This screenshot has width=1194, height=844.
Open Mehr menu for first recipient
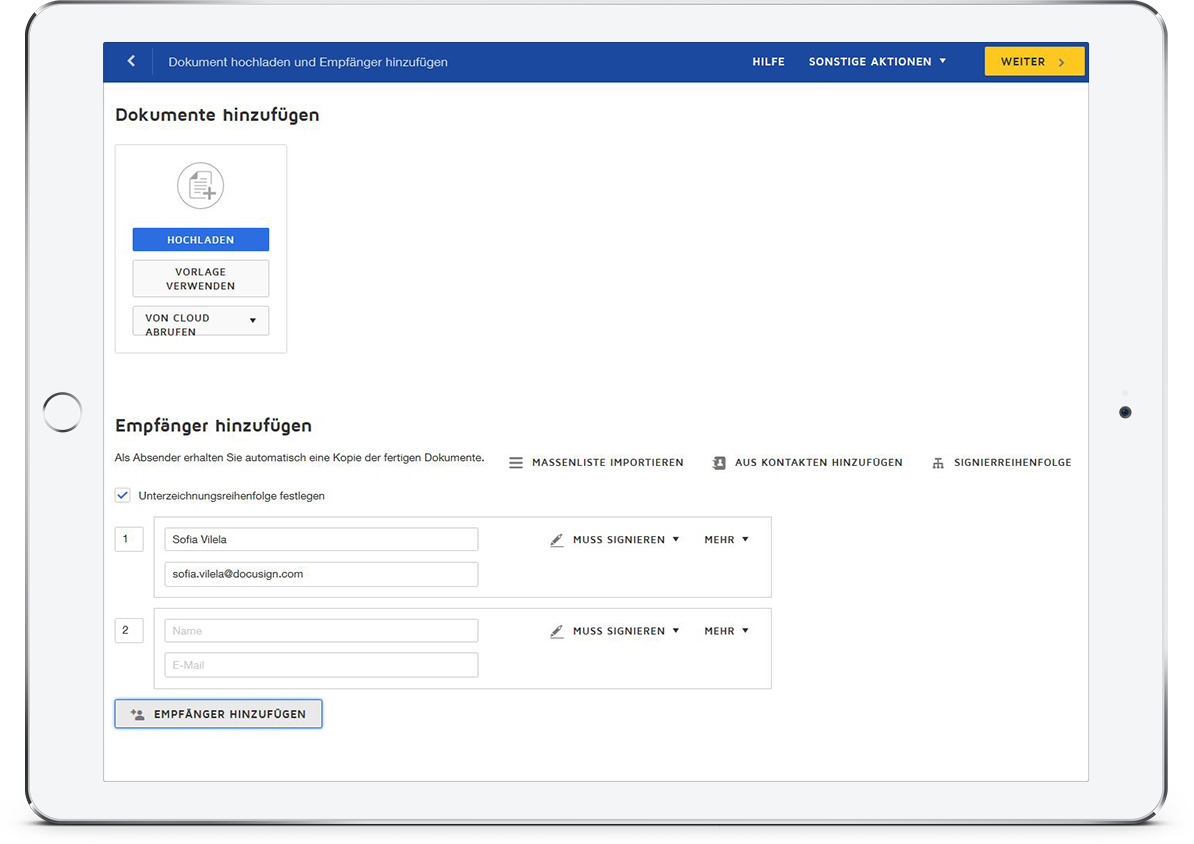726,540
